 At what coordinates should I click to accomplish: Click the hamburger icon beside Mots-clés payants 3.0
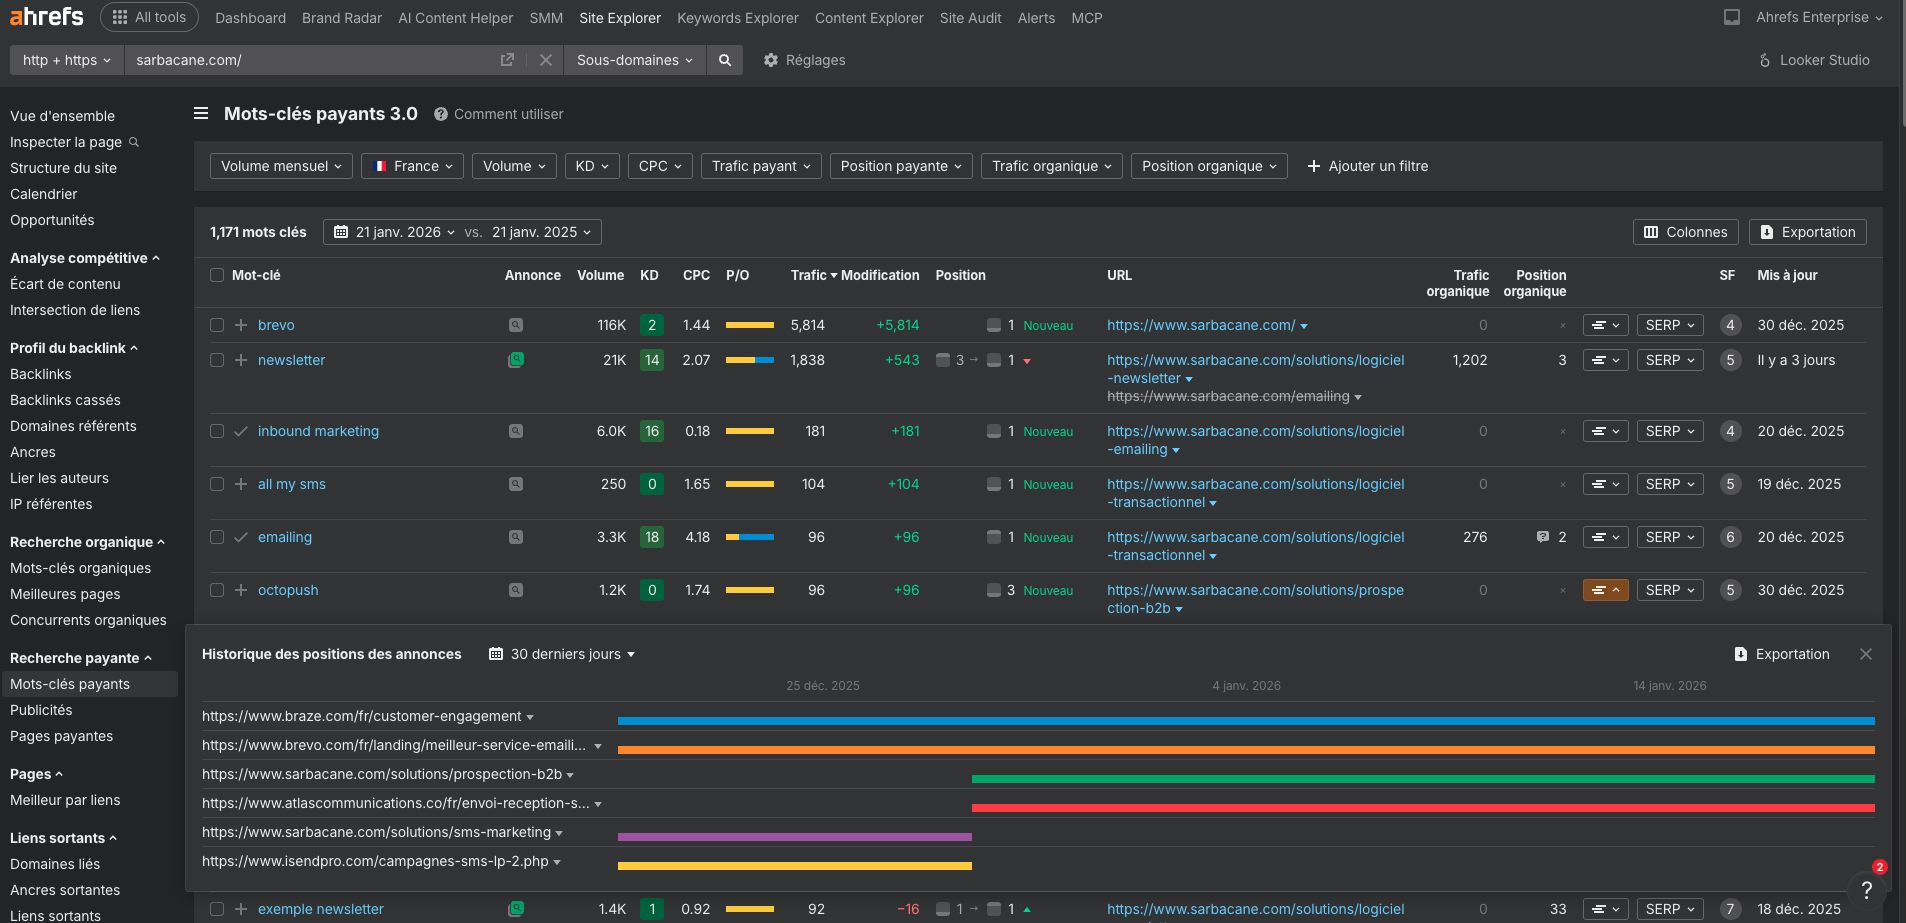pos(202,113)
